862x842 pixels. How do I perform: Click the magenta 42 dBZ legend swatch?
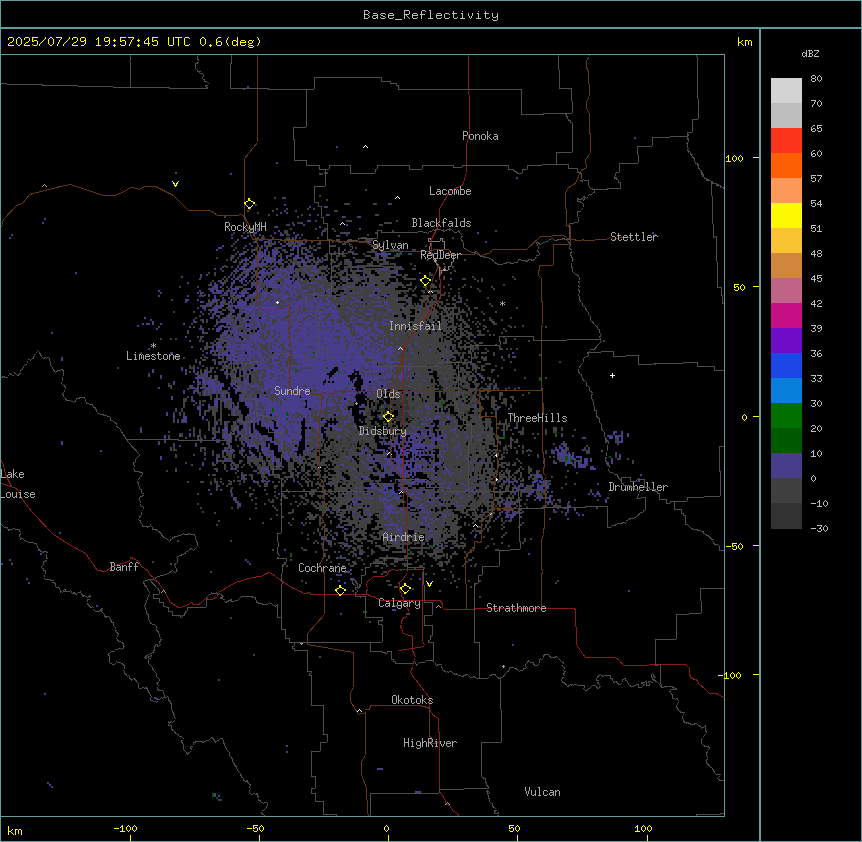(786, 315)
